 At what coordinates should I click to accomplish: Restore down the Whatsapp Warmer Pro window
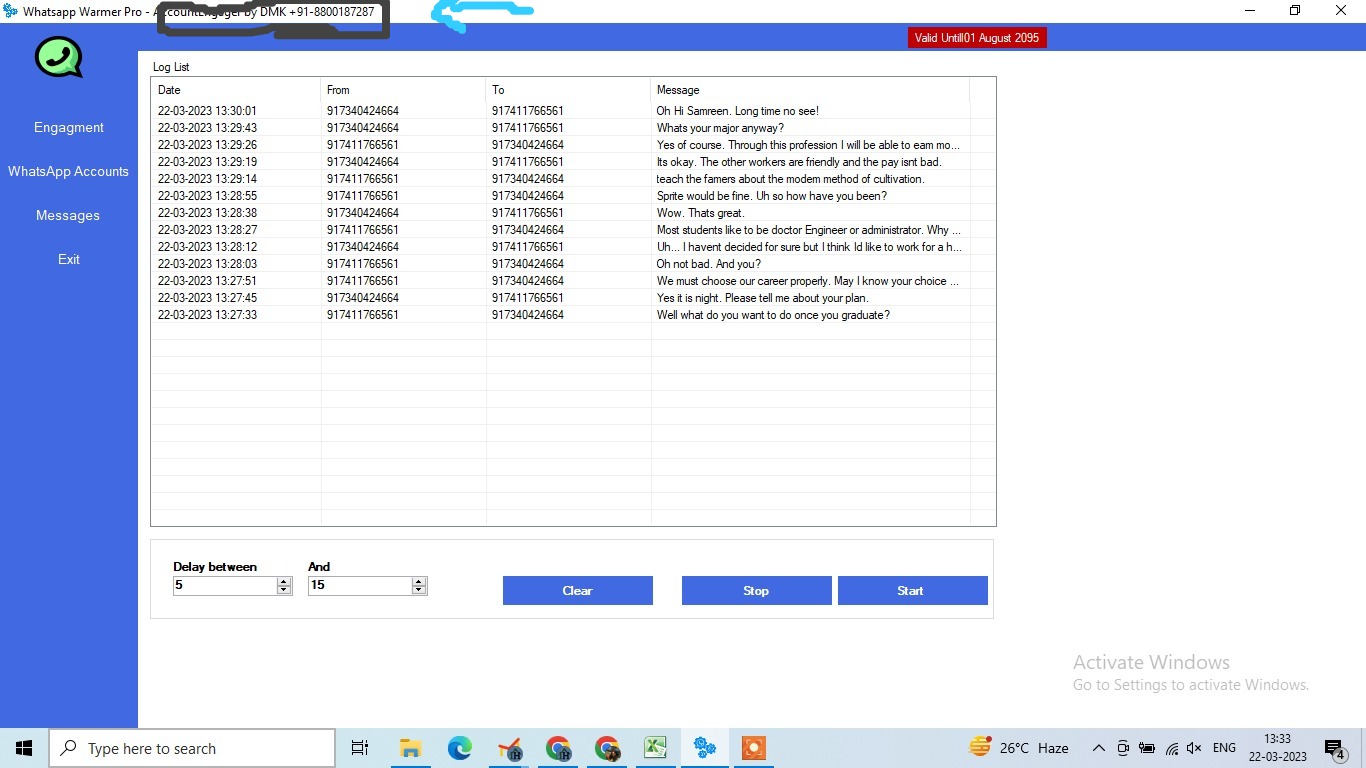[1295, 11]
